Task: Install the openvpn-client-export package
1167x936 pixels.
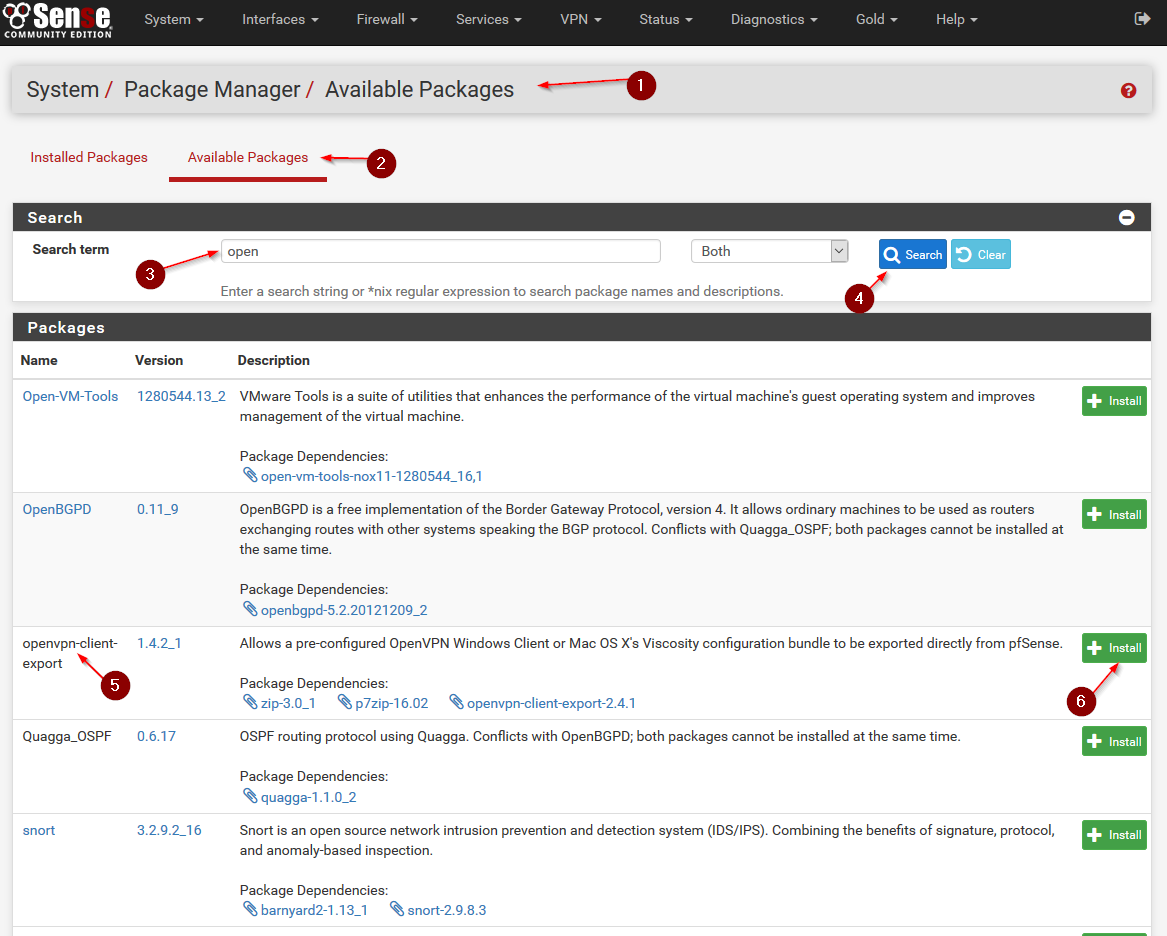Action: tap(1114, 648)
